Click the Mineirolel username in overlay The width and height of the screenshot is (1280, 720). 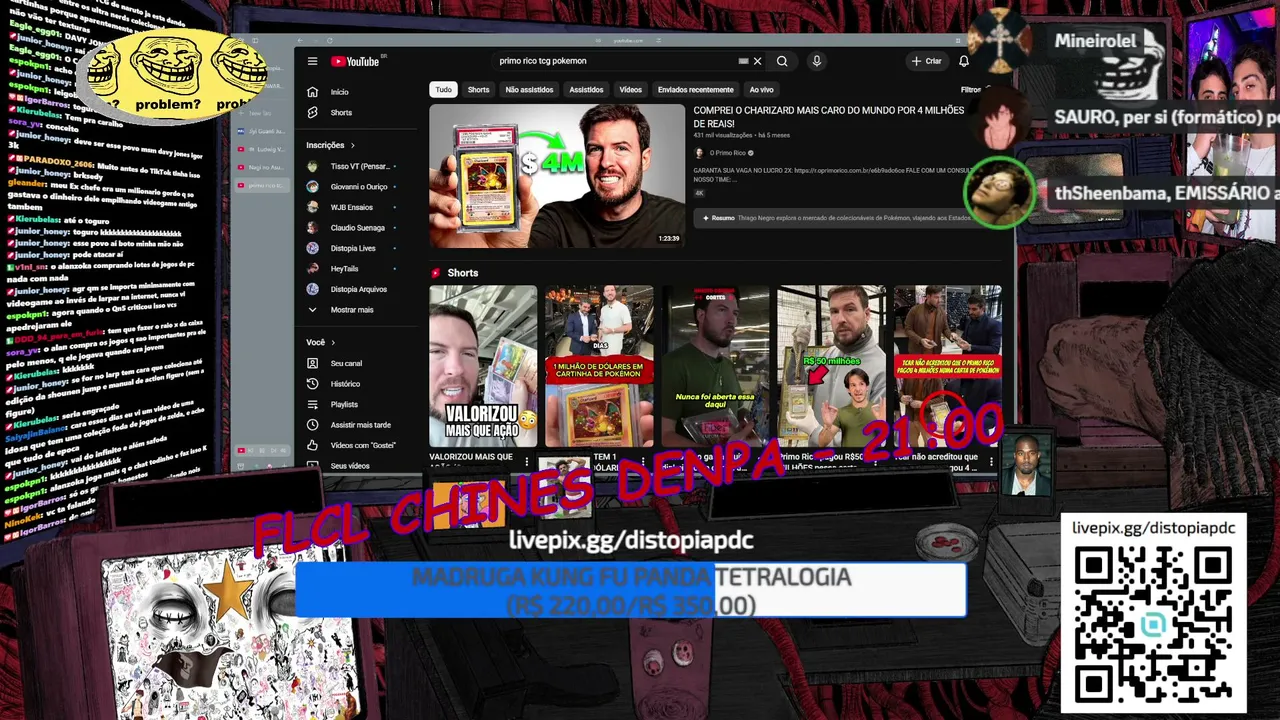(x=1095, y=41)
